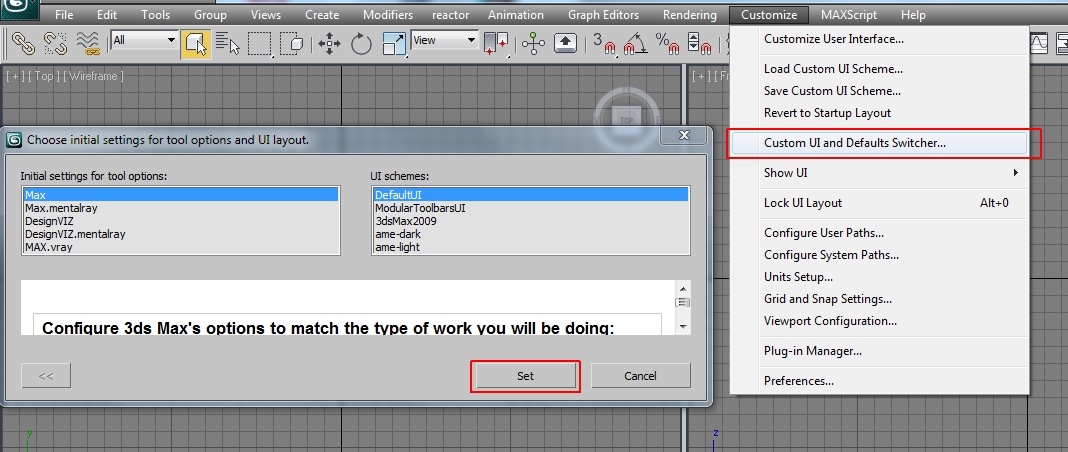This screenshot has width=1068, height=452.
Task: Activate the Select Object tool
Action: pyautogui.click(x=195, y=44)
